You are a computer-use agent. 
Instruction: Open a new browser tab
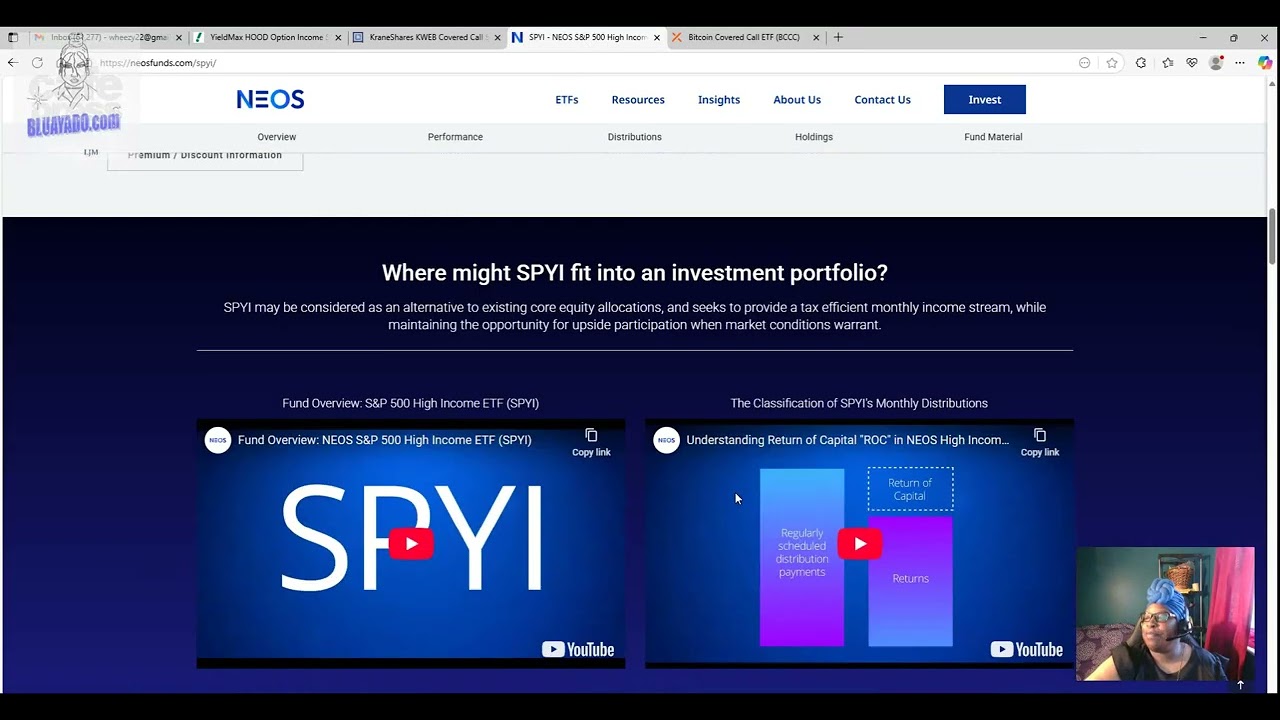838,37
